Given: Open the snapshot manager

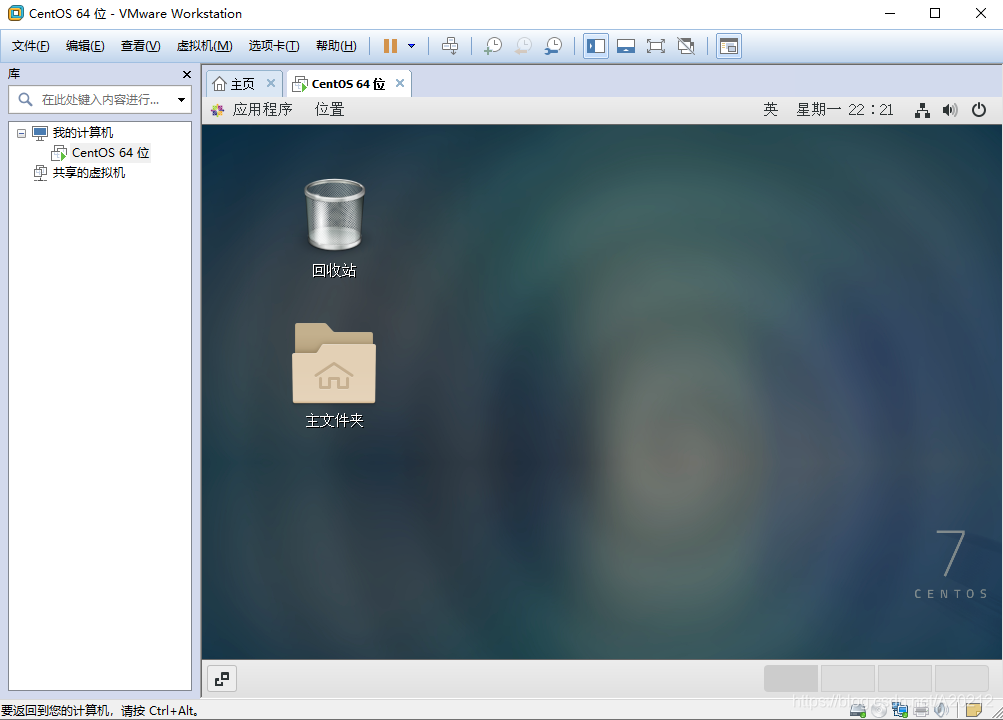Looking at the screenshot, I should coord(553,46).
